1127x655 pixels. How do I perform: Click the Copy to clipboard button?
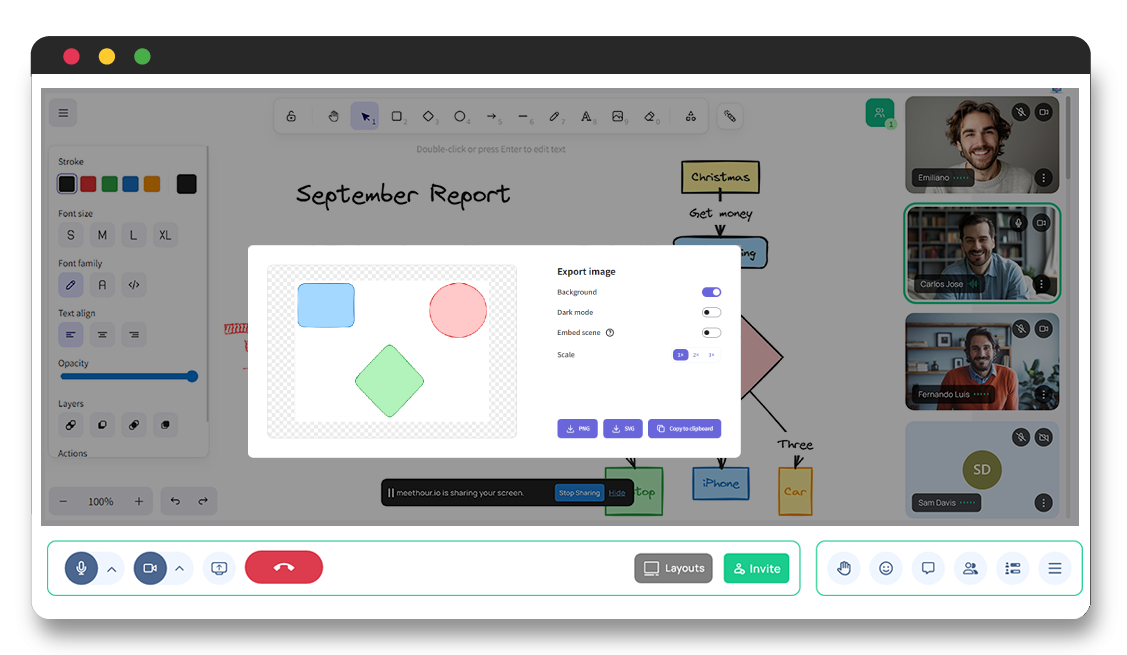[x=684, y=428]
